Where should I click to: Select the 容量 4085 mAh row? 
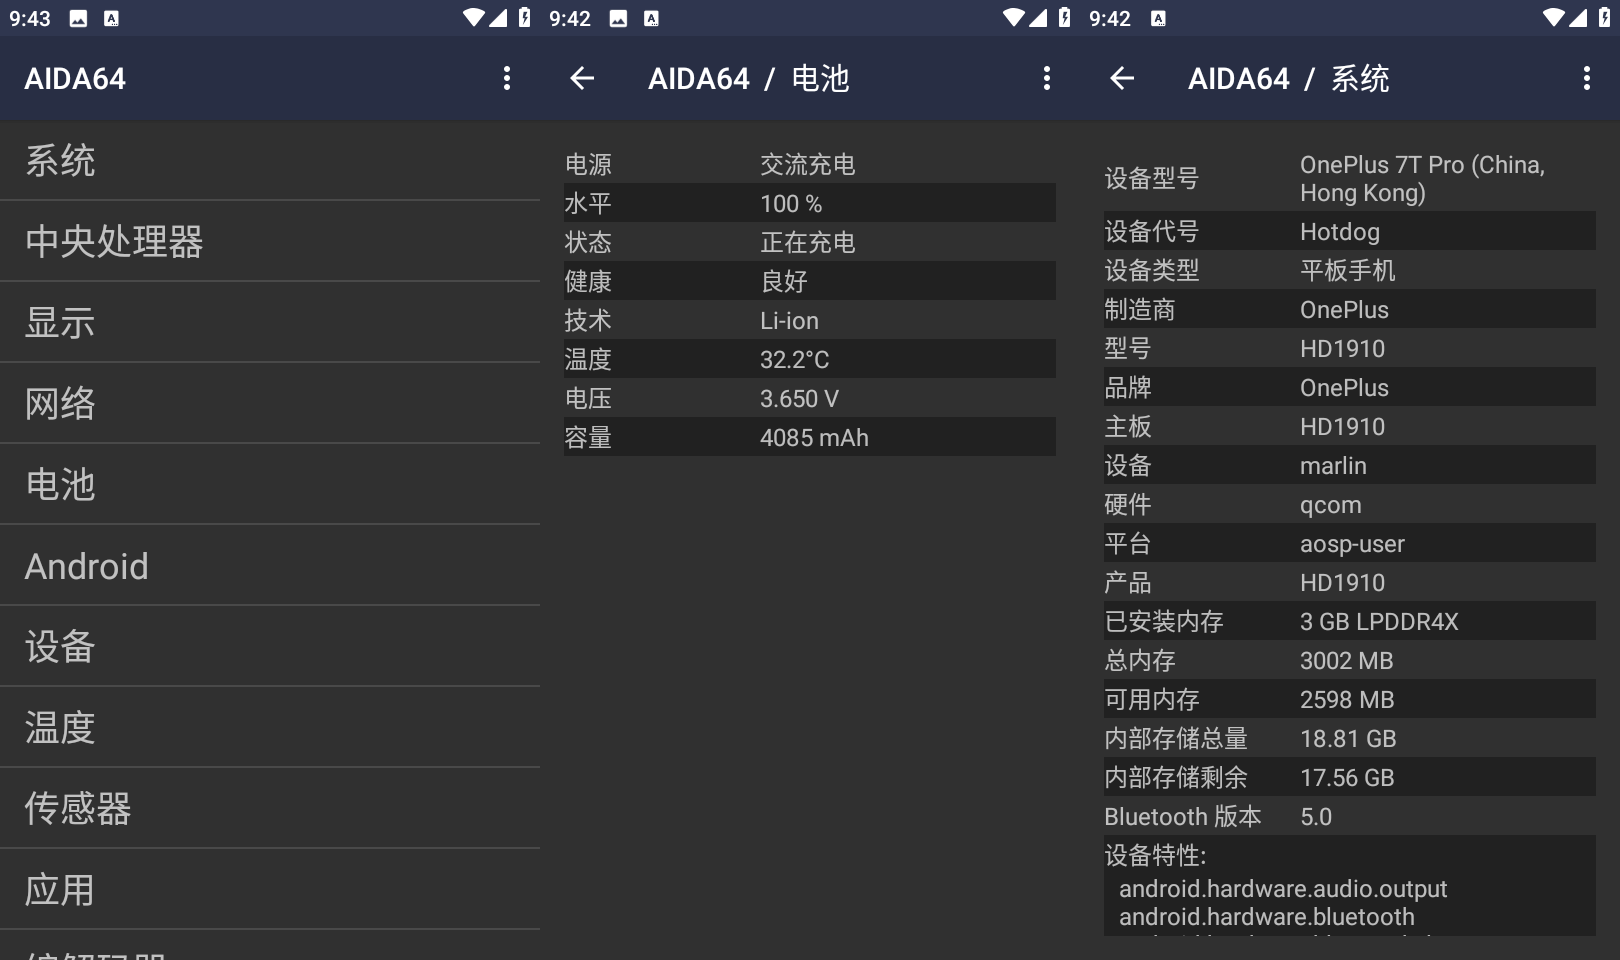coord(810,437)
